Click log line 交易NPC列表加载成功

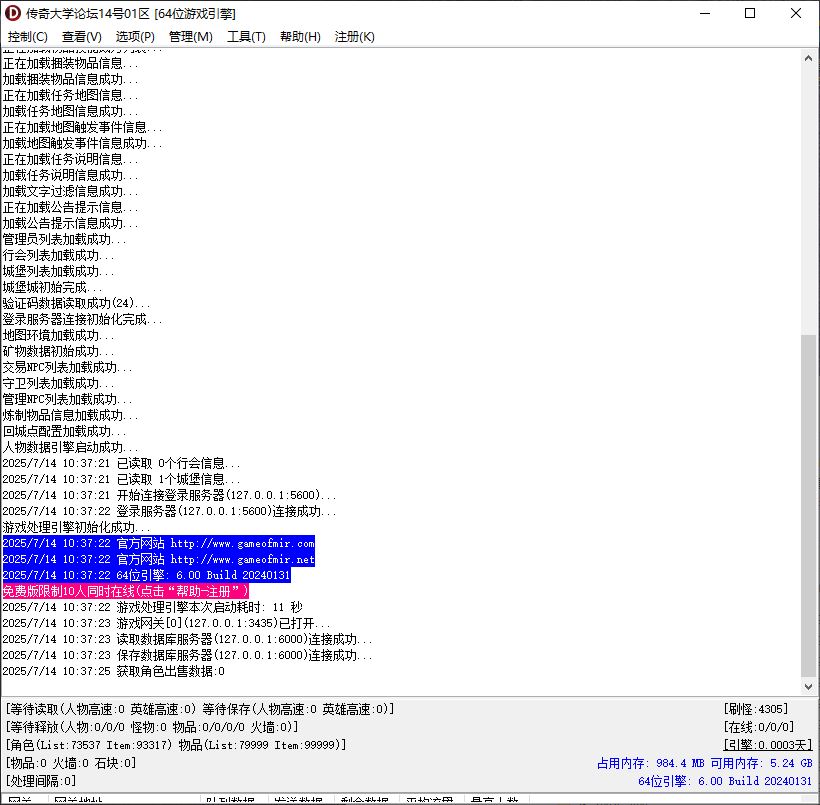(67, 367)
